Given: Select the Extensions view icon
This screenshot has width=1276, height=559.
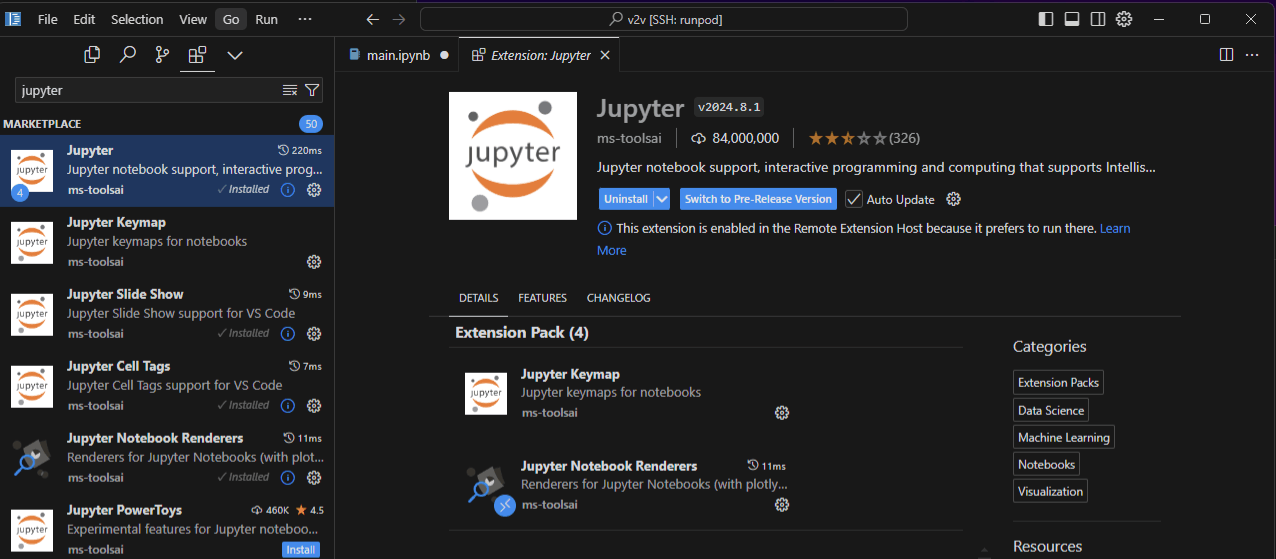Looking at the screenshot, I should click(197, 55).
